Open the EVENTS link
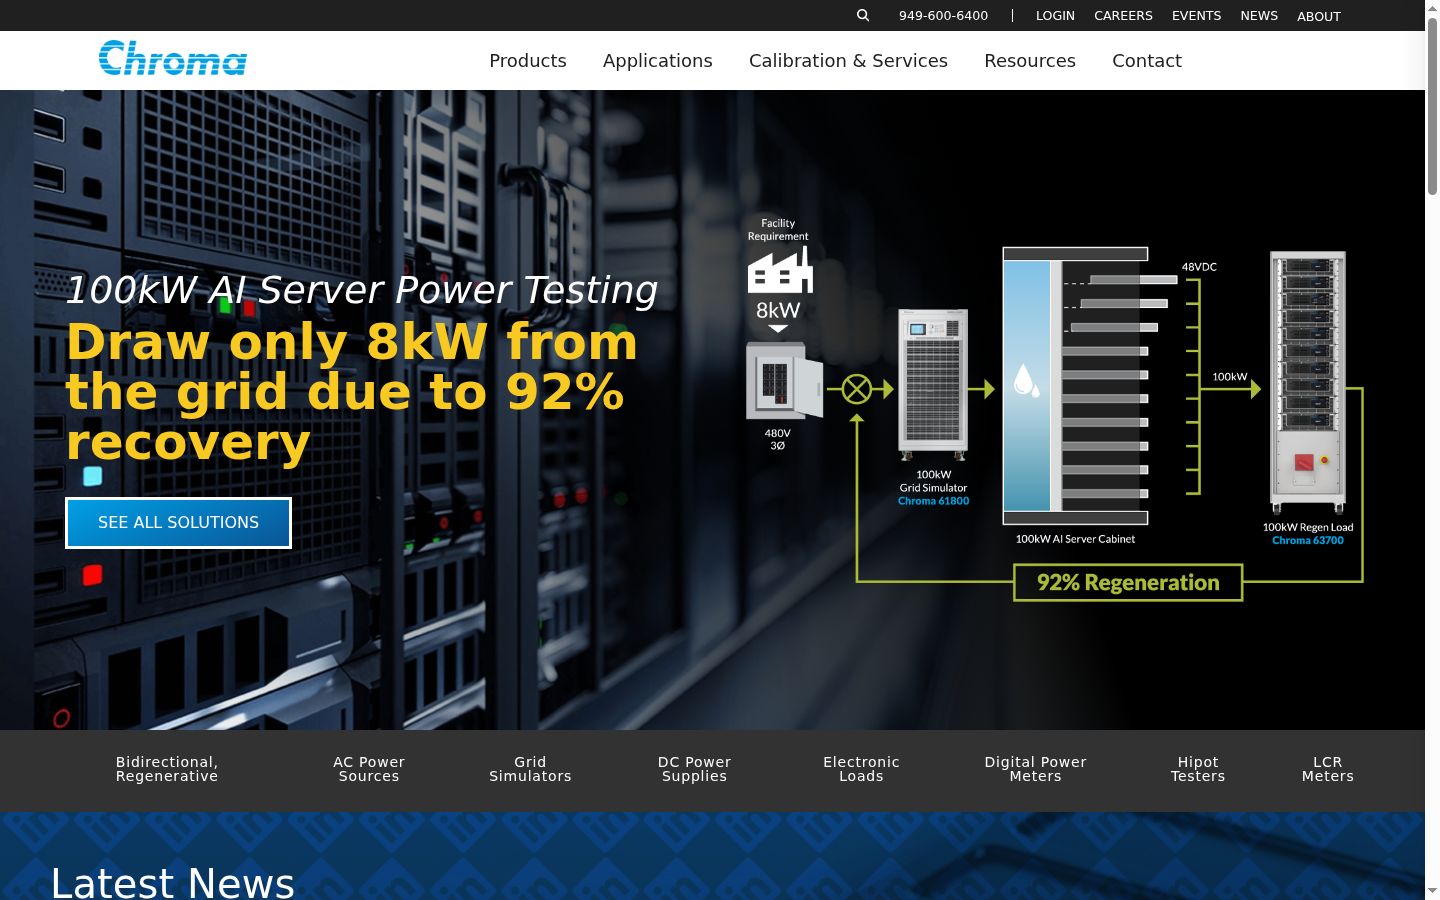 click(x=1196, y=16)
